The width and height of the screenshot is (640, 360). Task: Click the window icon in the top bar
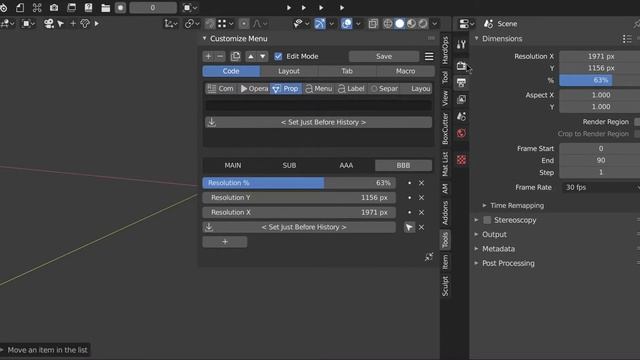coord(71,7)
